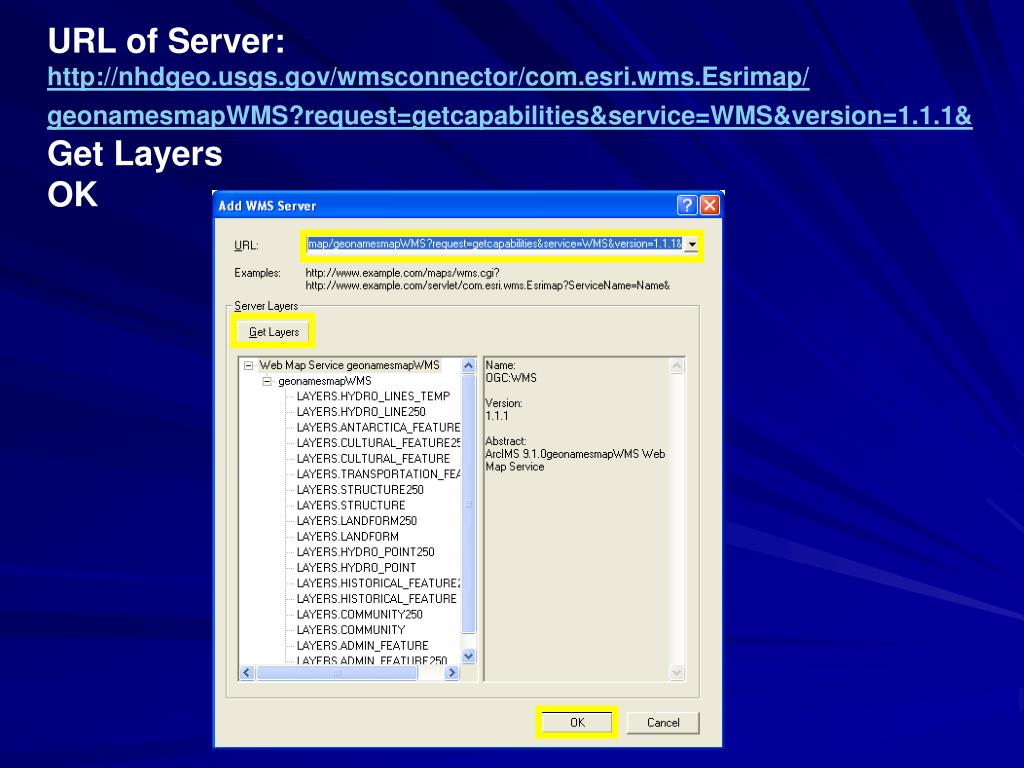Image resolution: width=1024 pixels, height=768 pixels.
Task: Click the OGC:WMS name value
Action: [511, 378]
